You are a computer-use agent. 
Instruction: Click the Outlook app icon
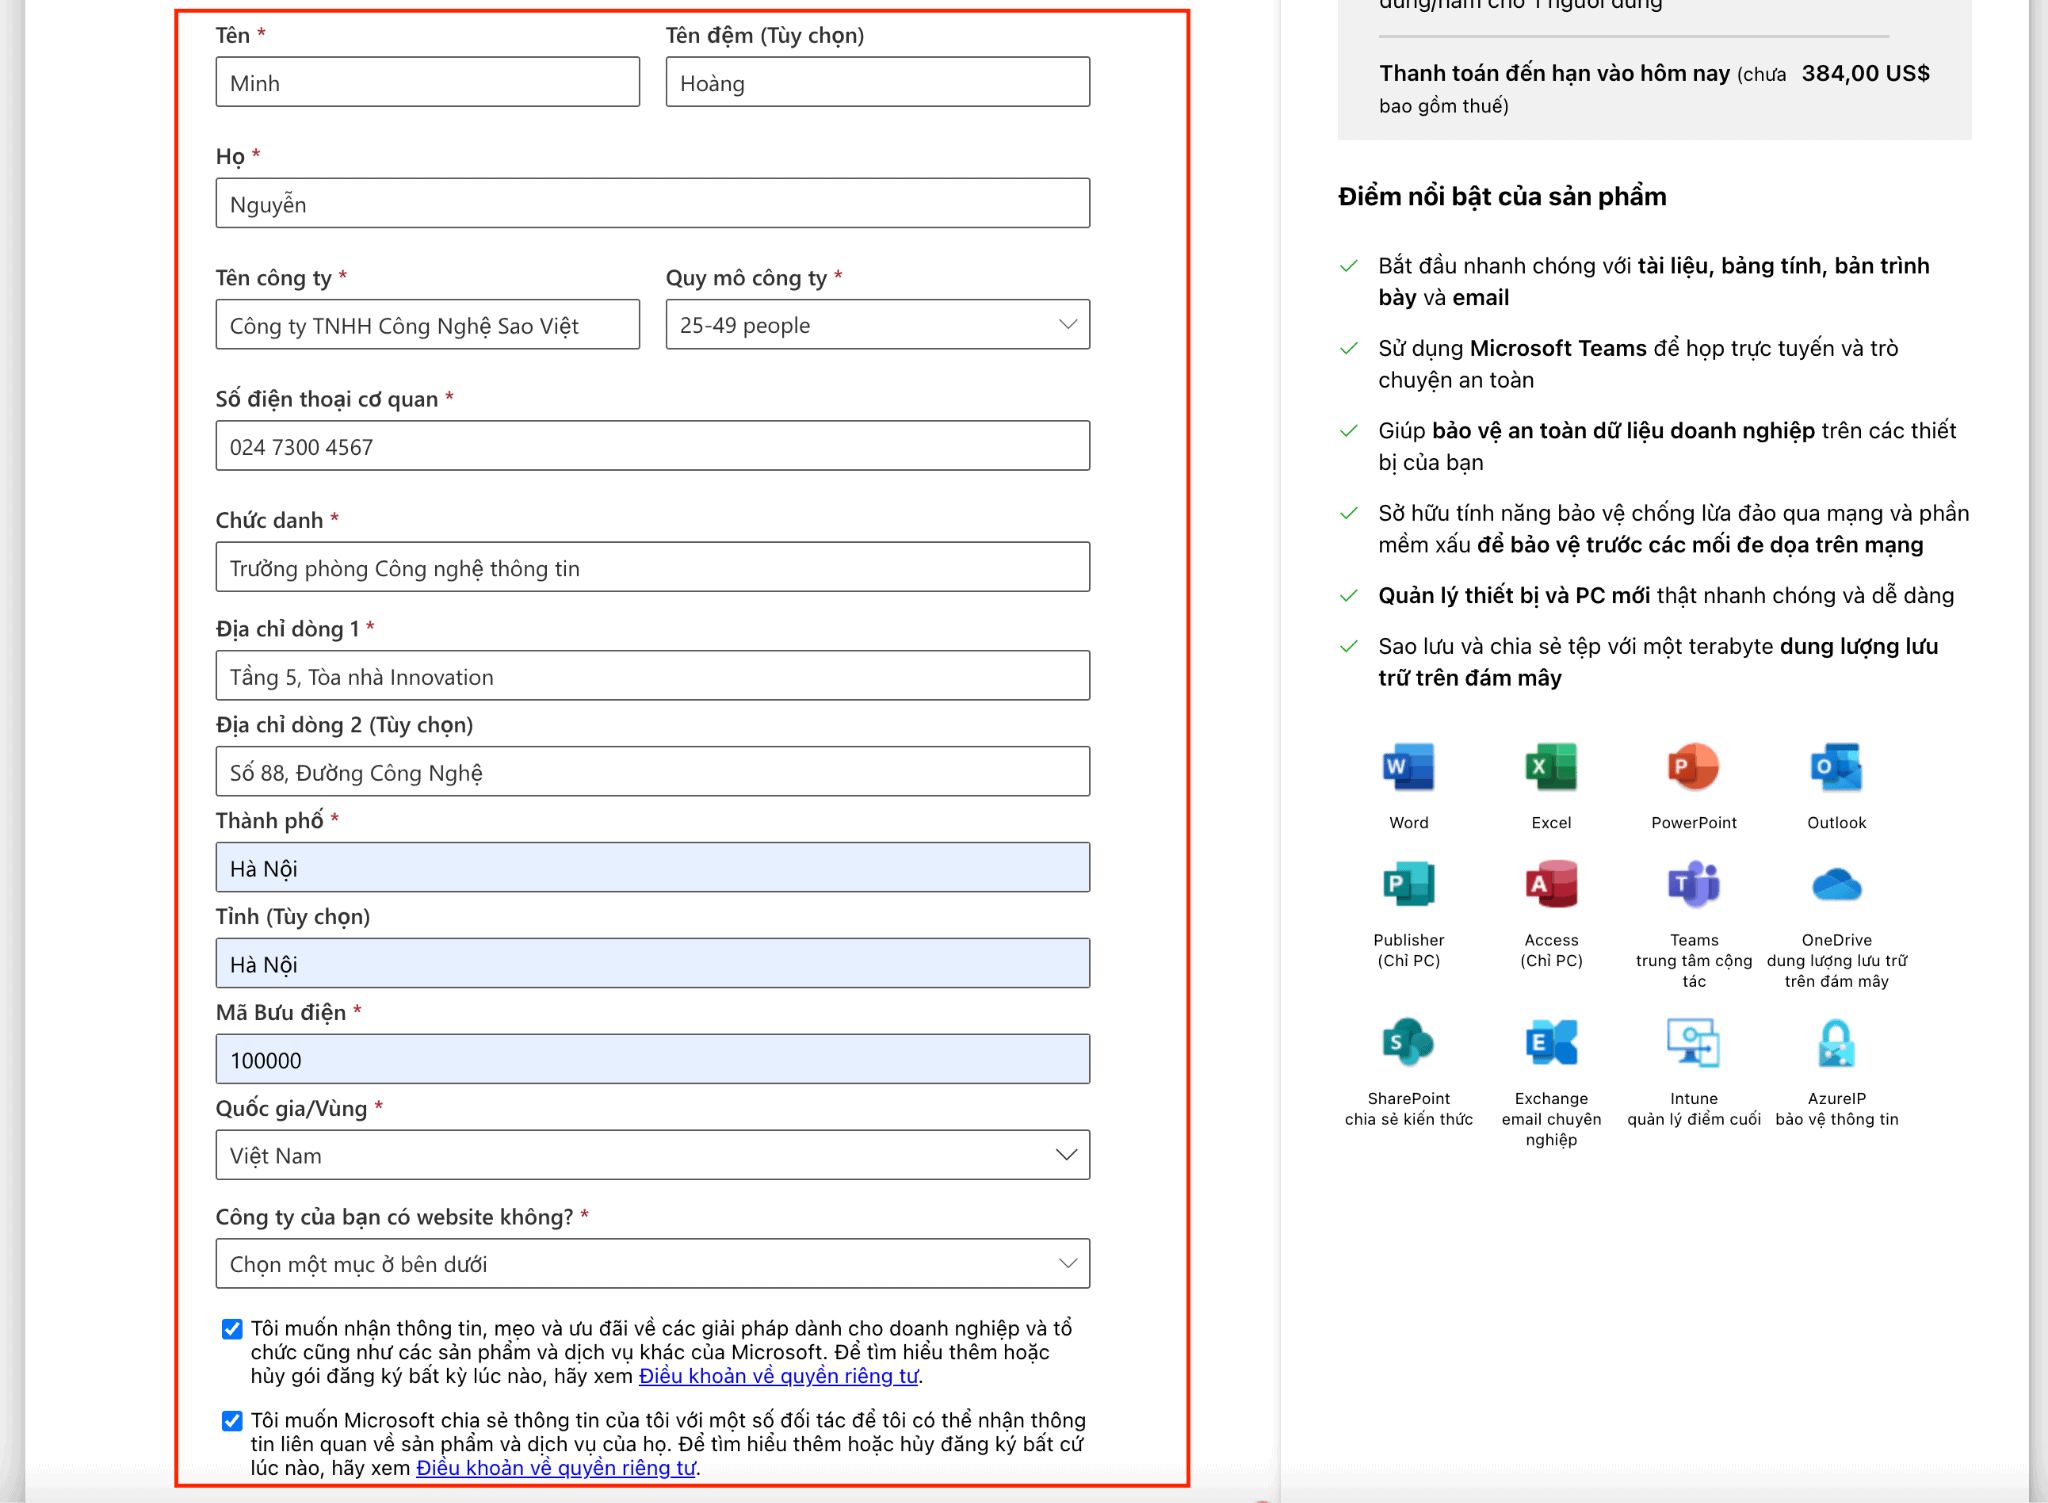click(1836, 767)
